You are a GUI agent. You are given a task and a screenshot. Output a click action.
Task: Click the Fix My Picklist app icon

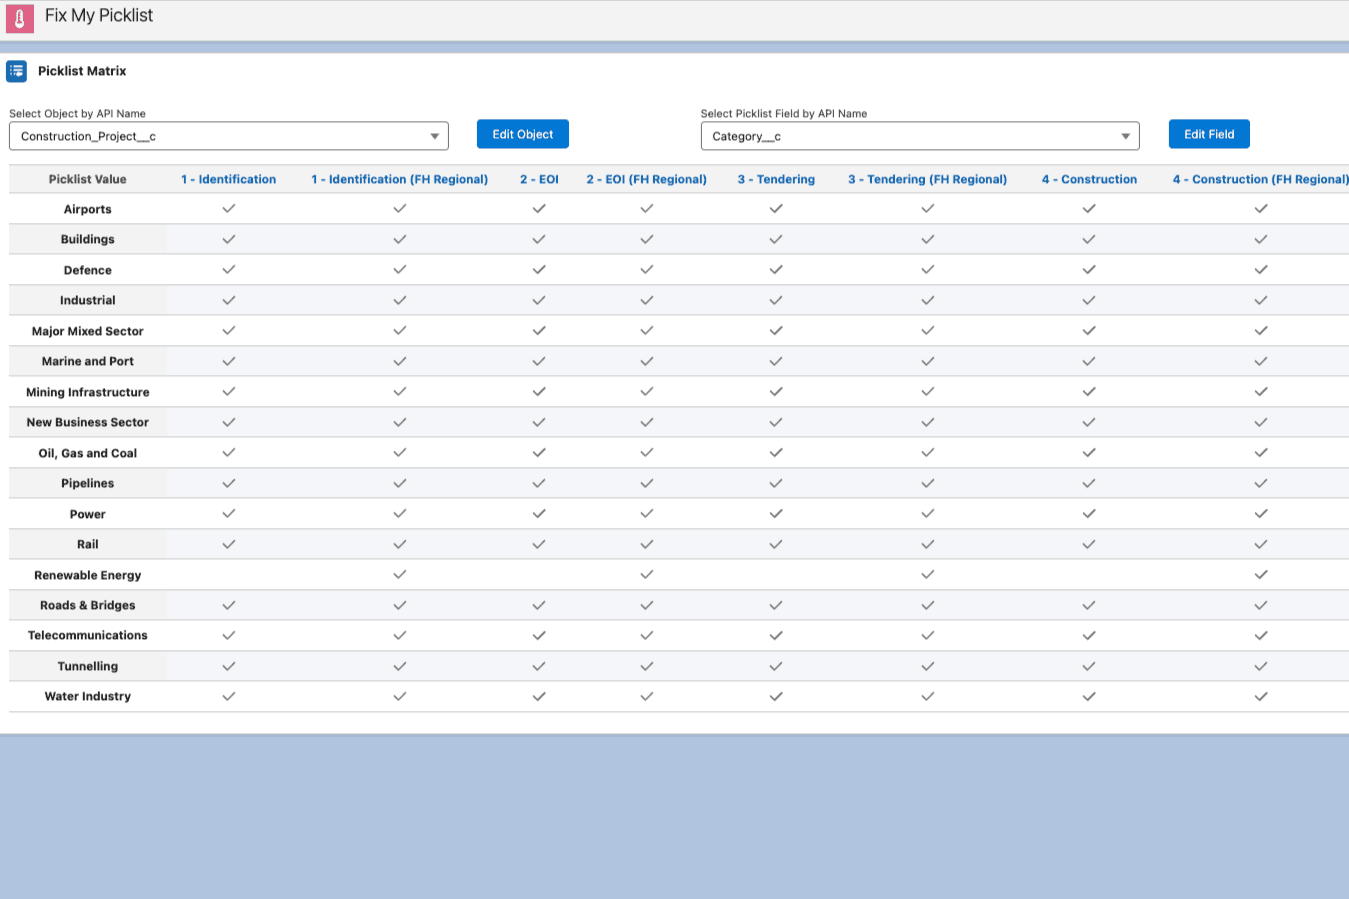pyautogui.click(x=20, y=19)
